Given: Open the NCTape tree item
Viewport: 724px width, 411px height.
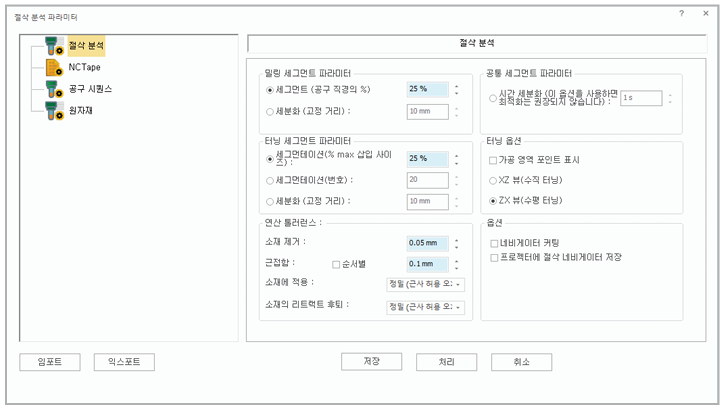Looking at the screenshot, I should coord(84,67).
